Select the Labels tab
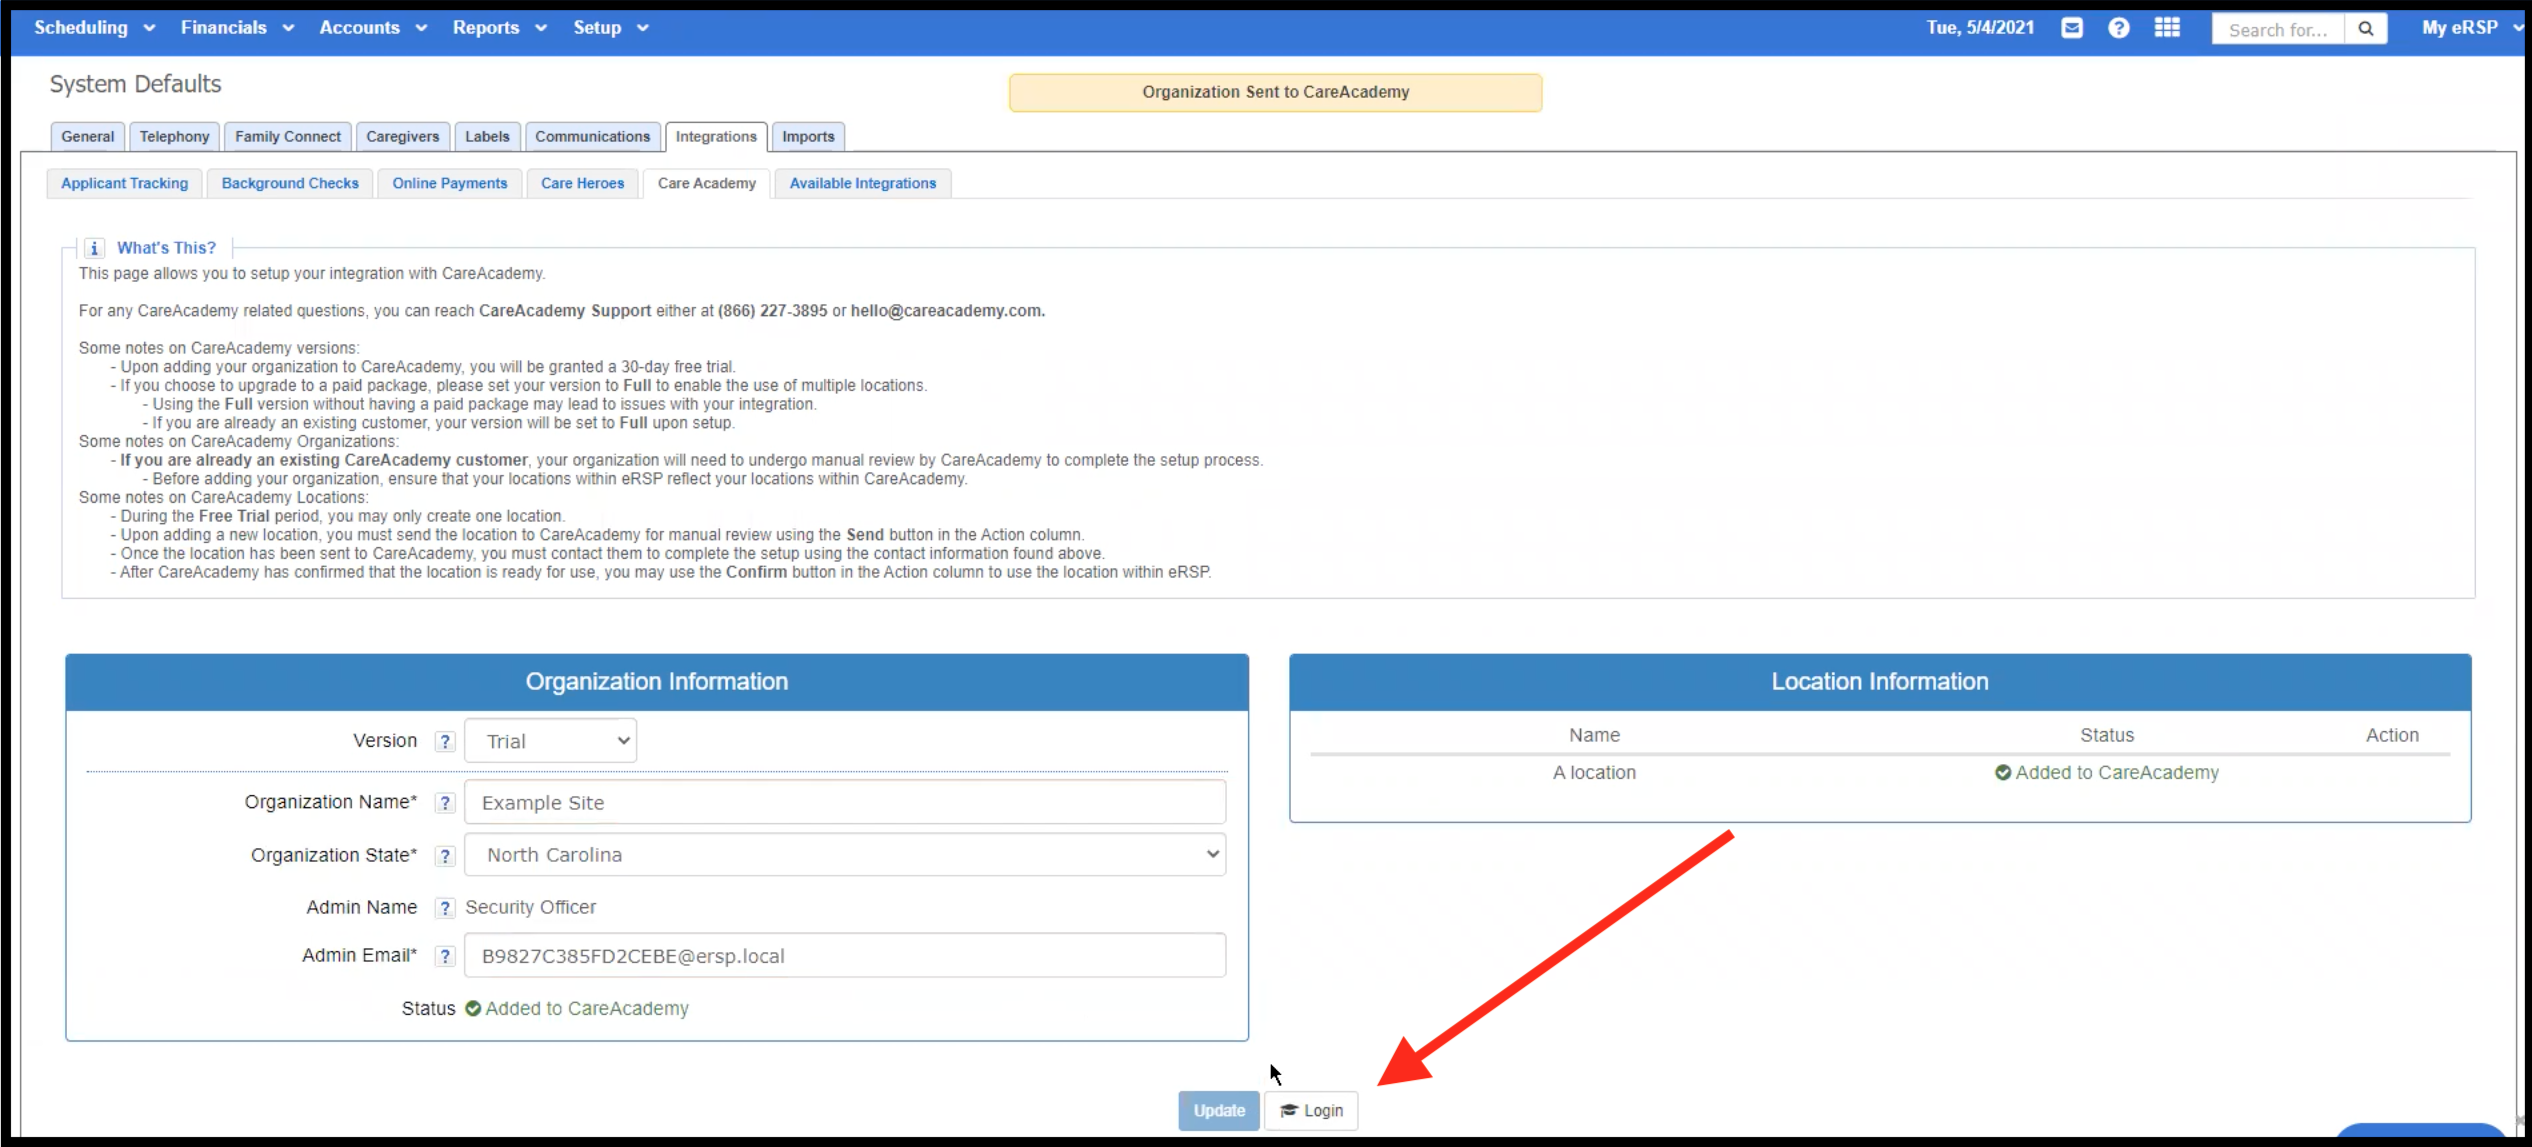2532x1147 pixels. point(487,136)
